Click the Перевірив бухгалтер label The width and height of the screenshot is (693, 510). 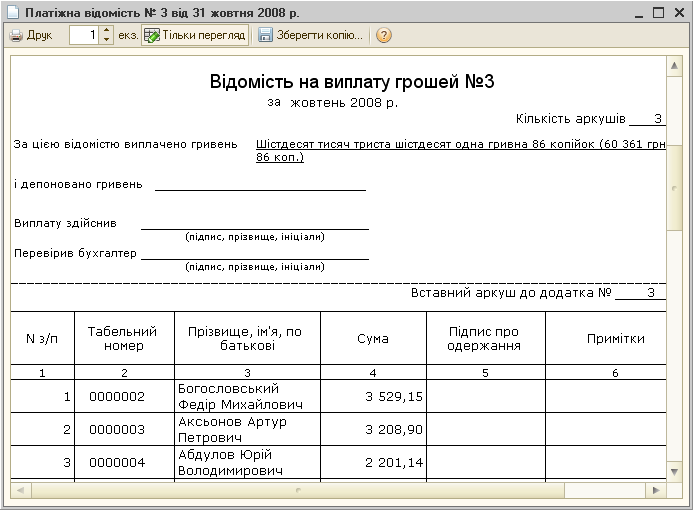point(75,253)
